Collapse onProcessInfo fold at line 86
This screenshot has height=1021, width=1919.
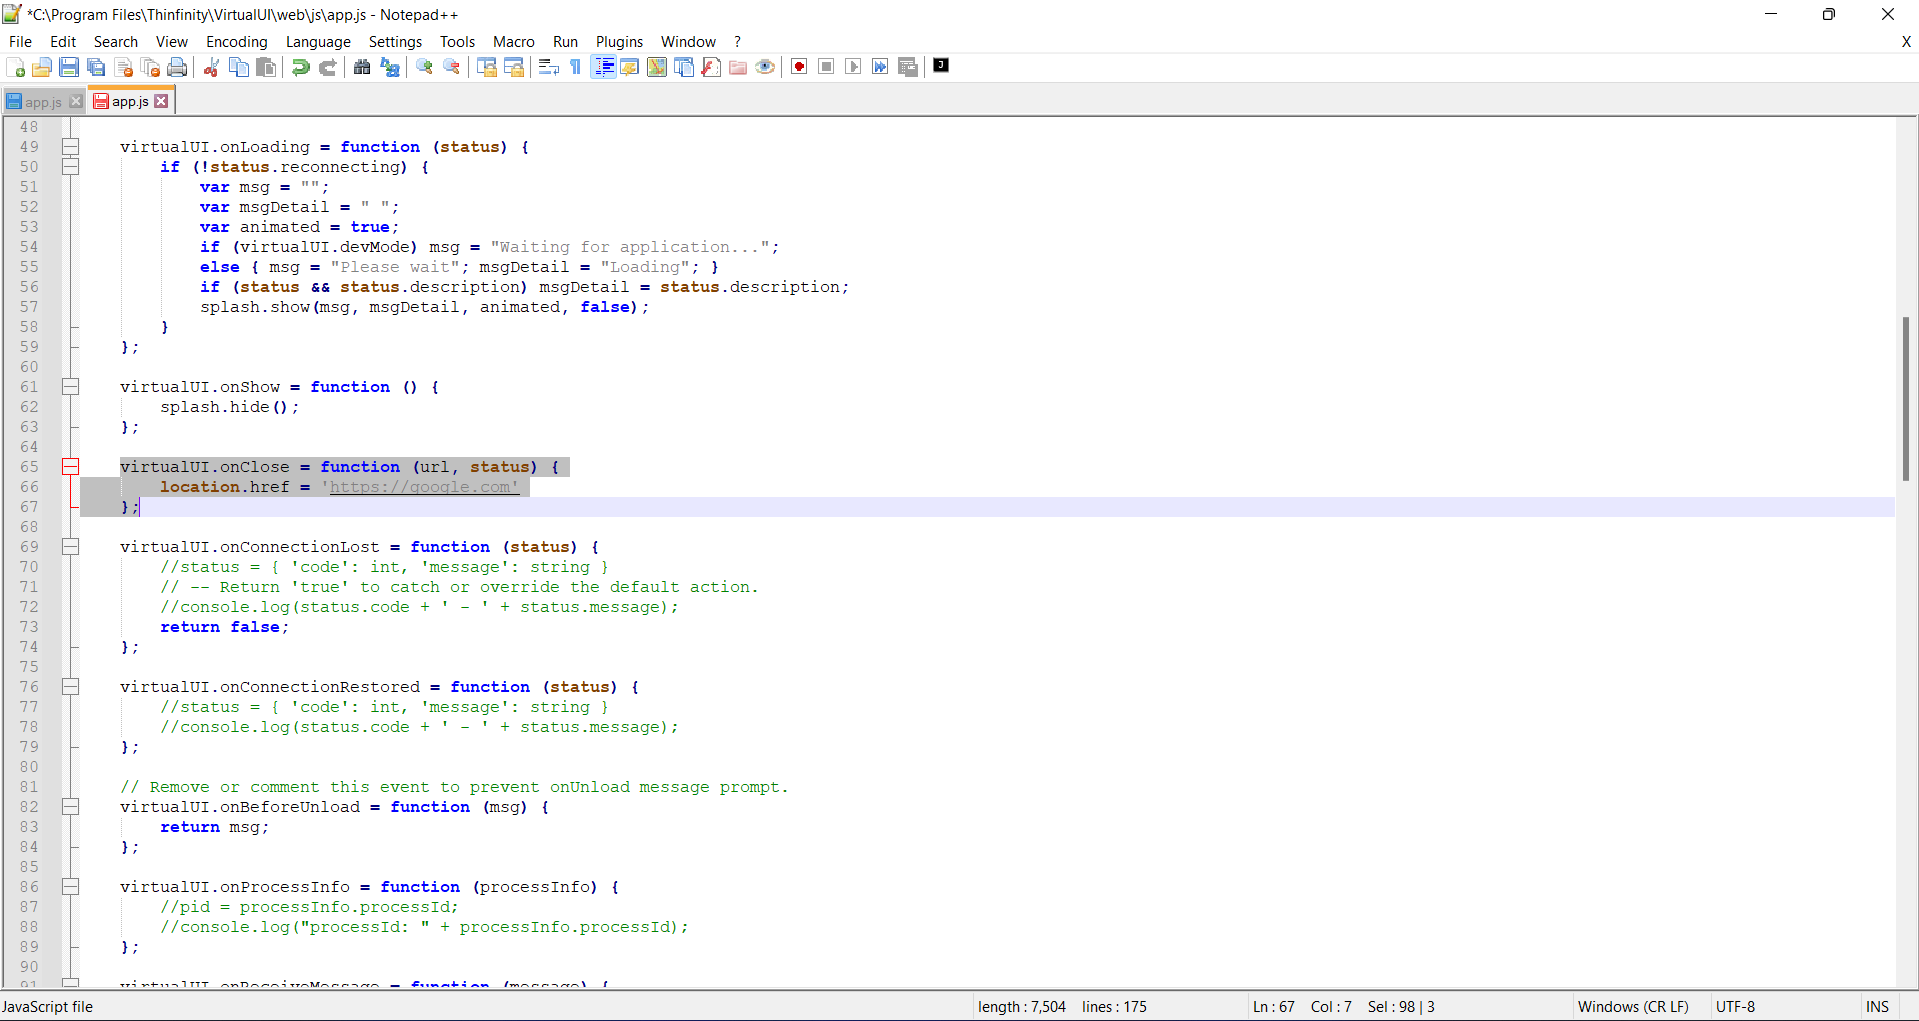tap(71, 887)
